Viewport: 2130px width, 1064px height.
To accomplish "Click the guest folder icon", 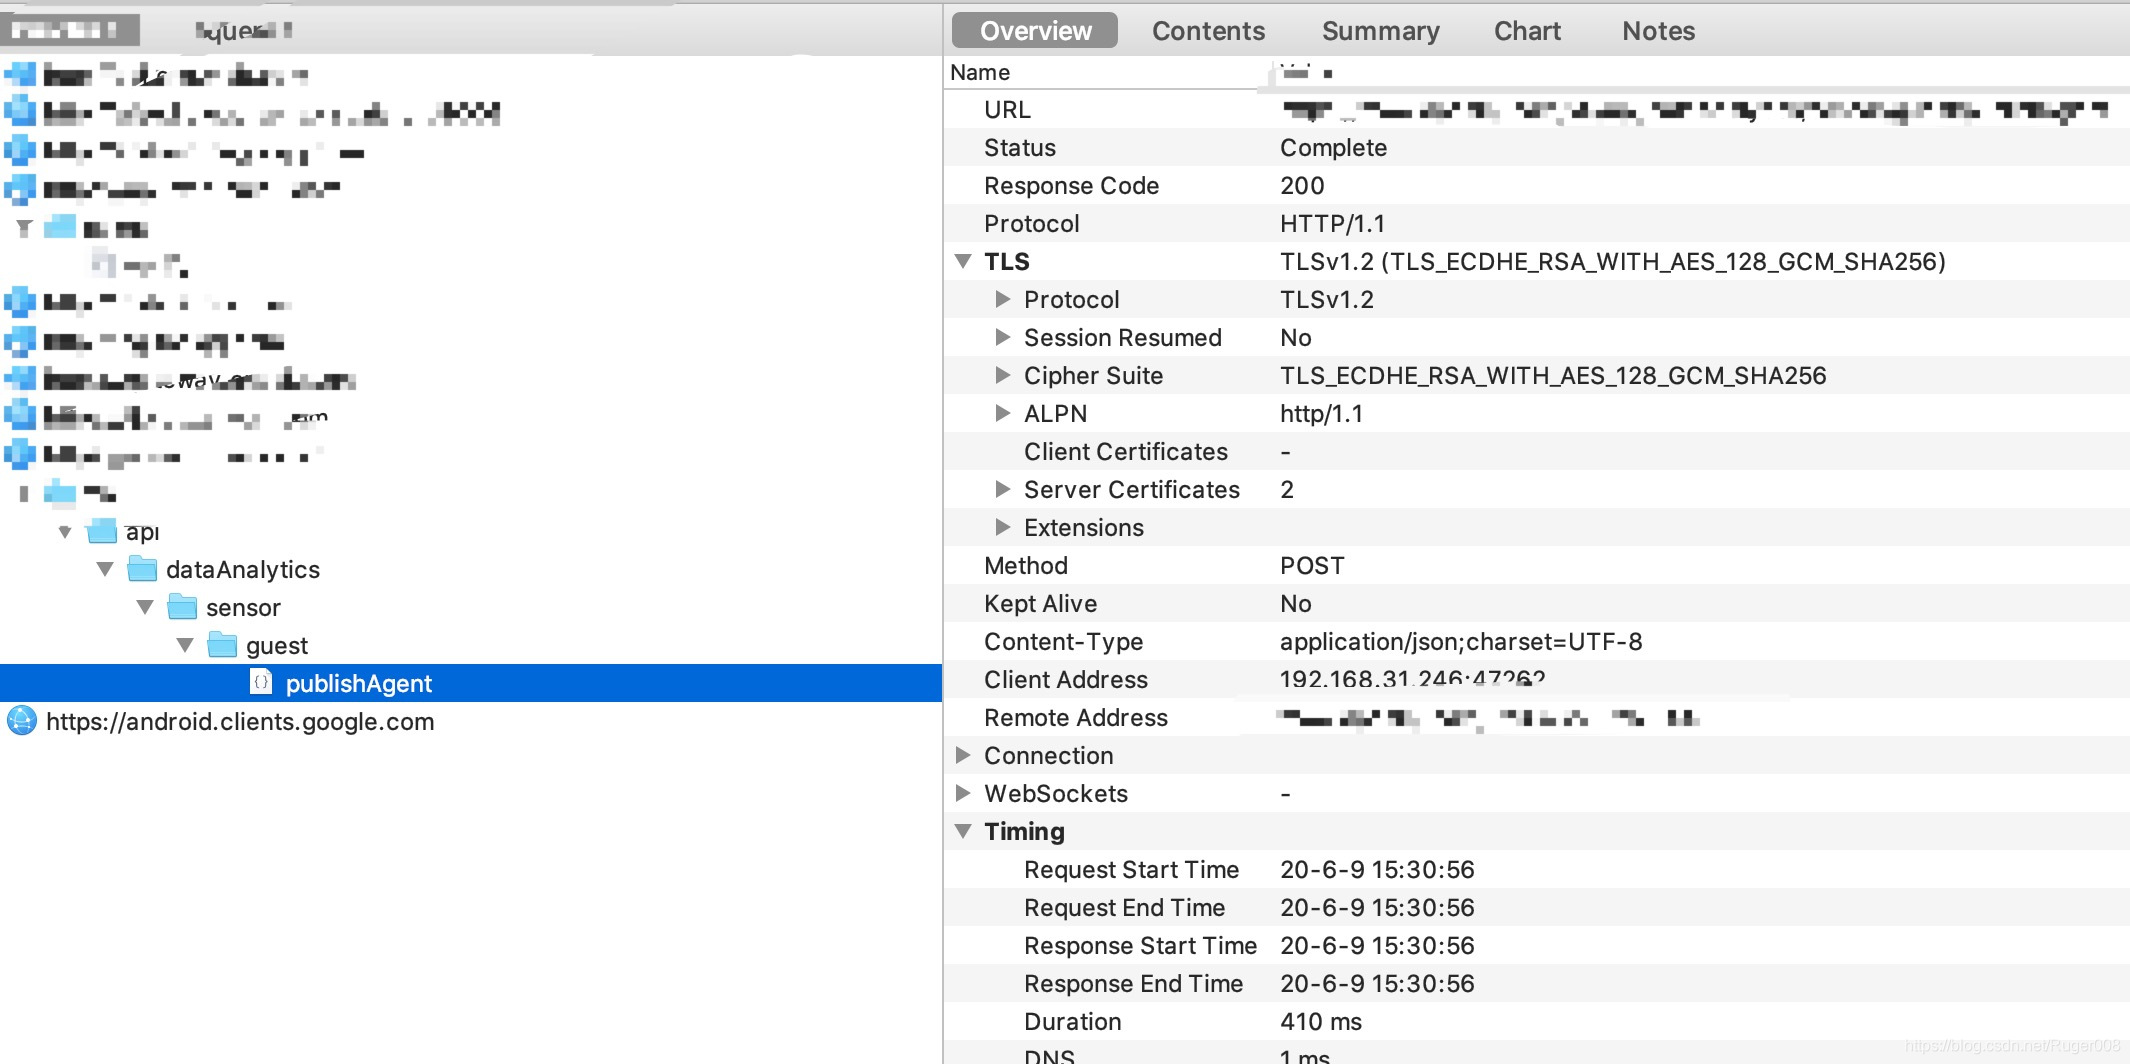I will coord(222,645).
